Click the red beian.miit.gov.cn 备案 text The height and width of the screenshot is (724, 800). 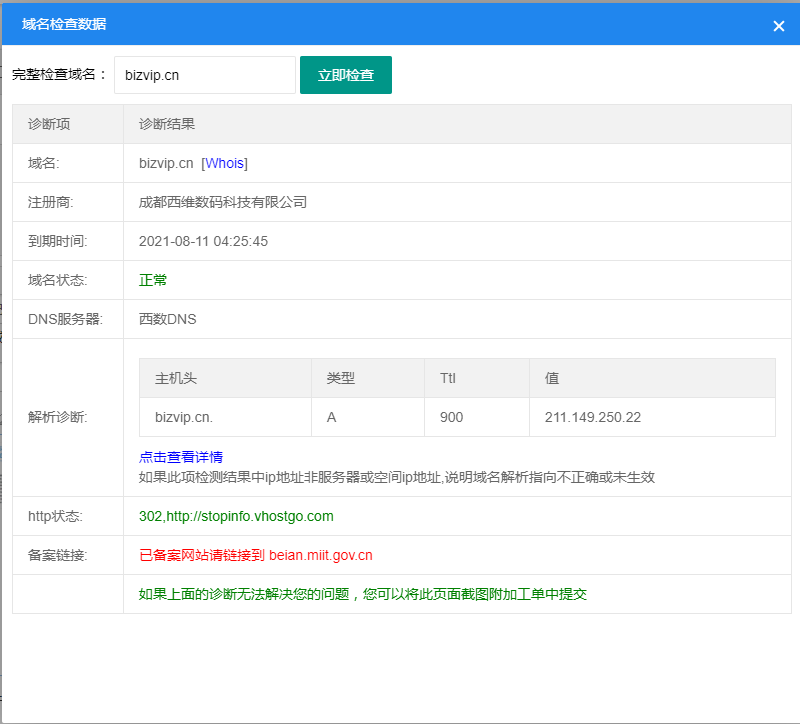tap(255, 555)
